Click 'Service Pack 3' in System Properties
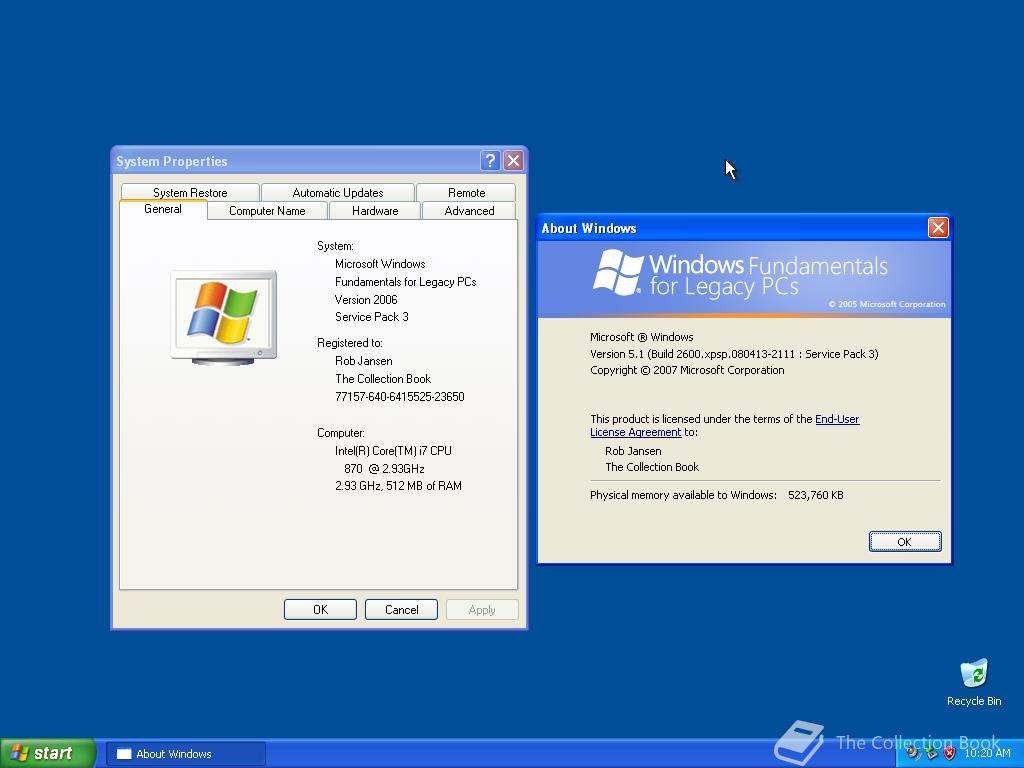1024x768 pixels. click(x=372, y=317)
